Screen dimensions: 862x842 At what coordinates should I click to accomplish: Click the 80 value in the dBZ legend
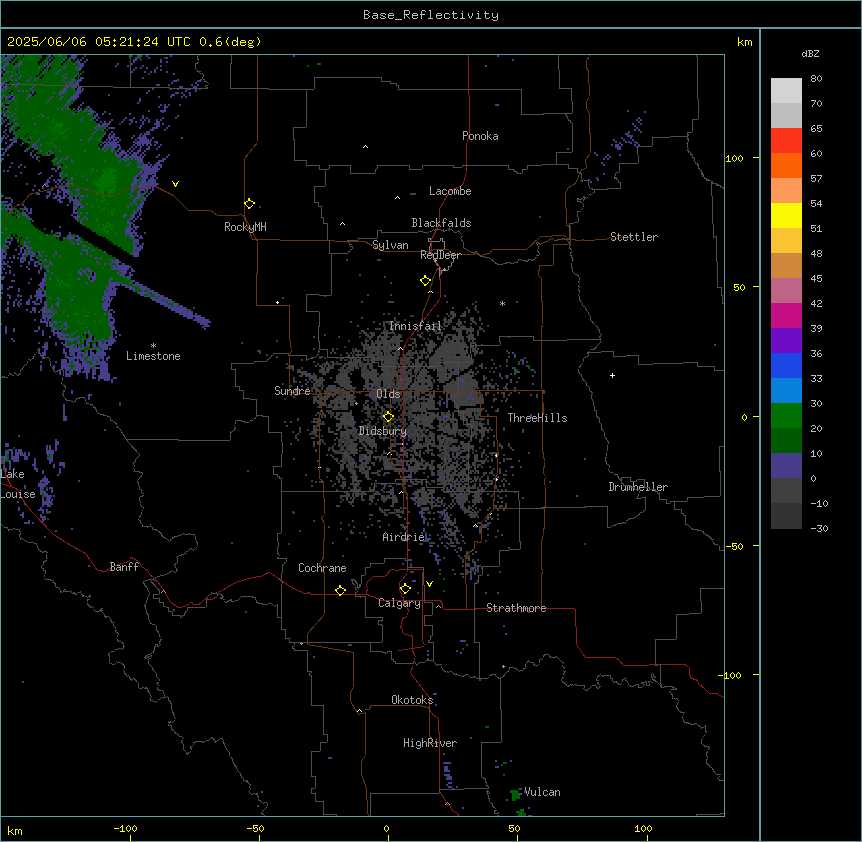coord(816,79)
